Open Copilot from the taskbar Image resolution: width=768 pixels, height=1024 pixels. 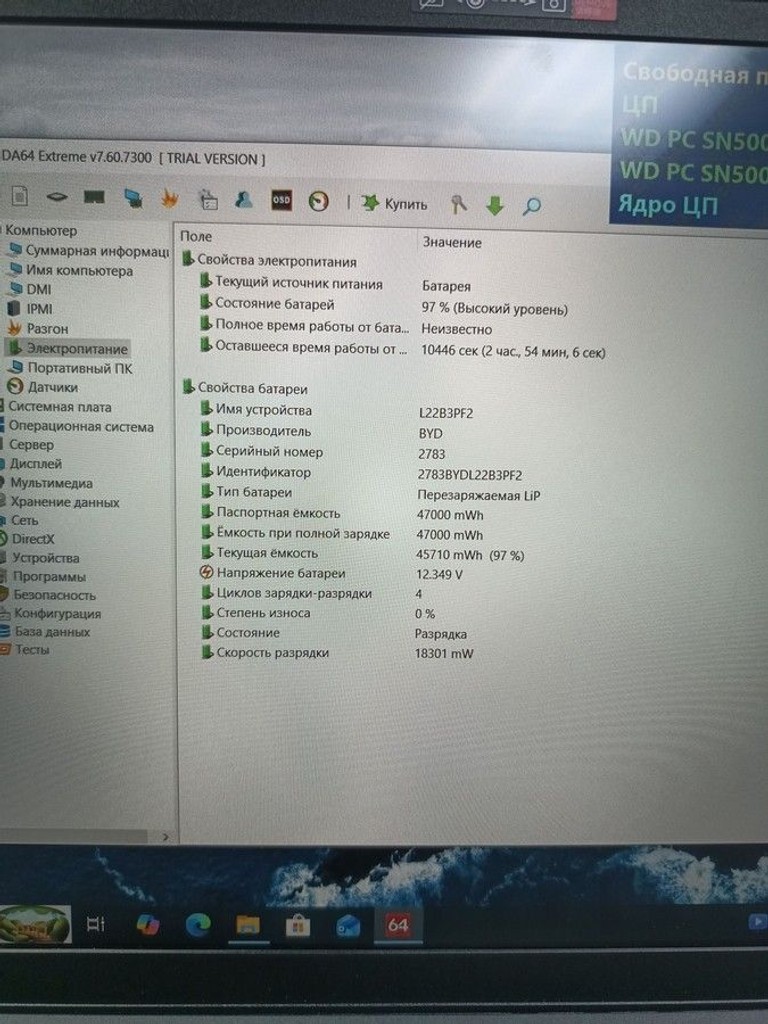[x=148, y=925]
